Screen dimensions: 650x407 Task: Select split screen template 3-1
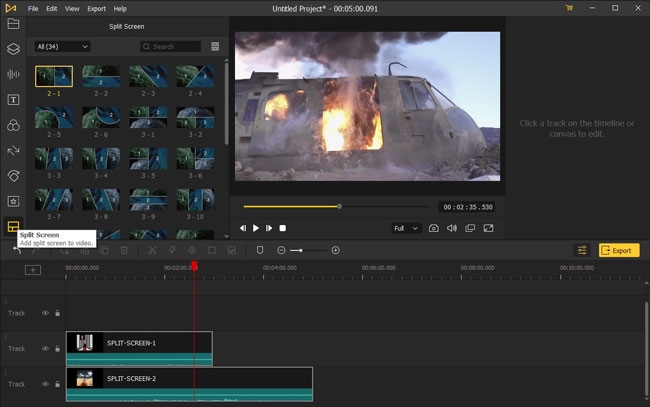[x=148, y=117]
